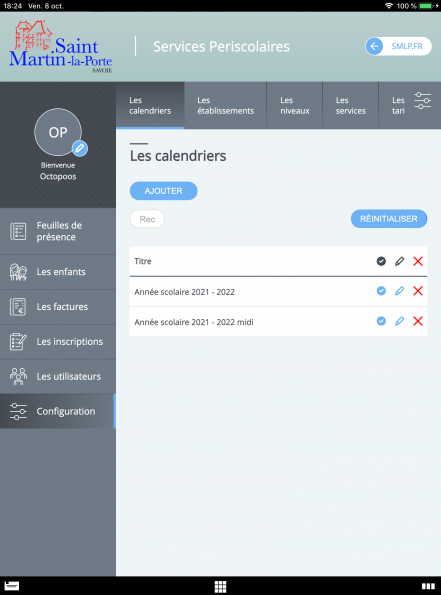Image resolution: width=441 pixels, height=595 pixels.
Task: Switch to the Les niveaux tab
Action: [295, 105]
